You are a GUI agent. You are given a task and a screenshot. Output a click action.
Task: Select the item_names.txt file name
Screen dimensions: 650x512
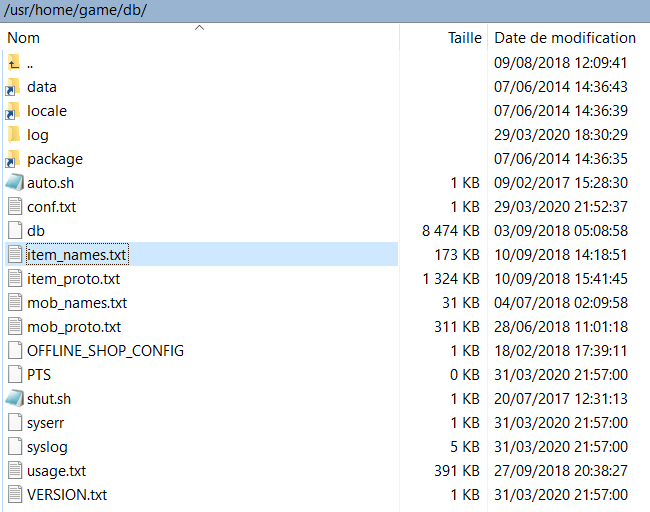point(77,255)
